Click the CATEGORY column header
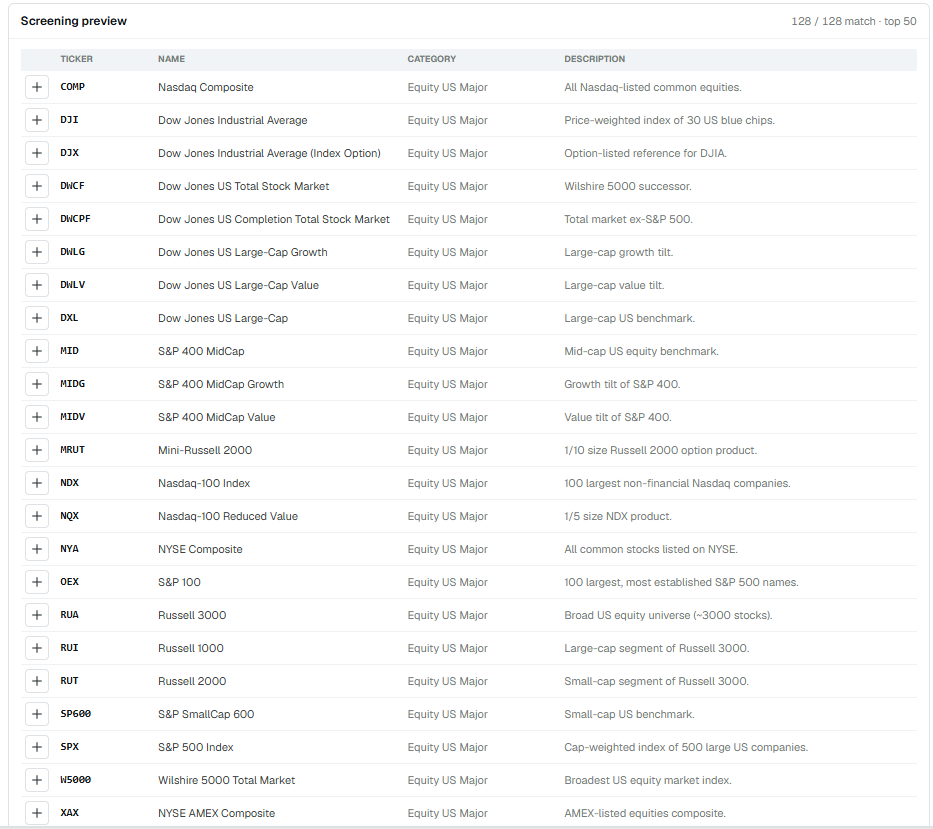The width and height of the screenshot is (933, 829). 431,59
